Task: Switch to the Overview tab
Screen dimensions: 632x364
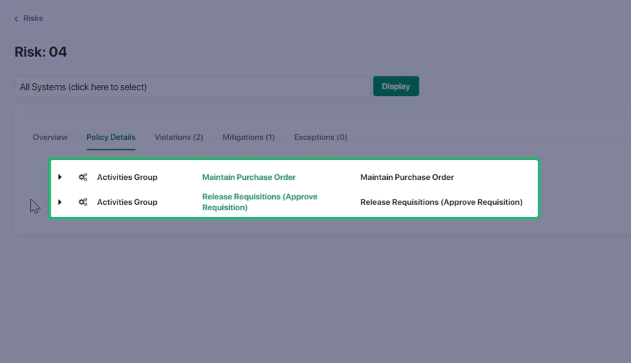Action: point(50,137)
